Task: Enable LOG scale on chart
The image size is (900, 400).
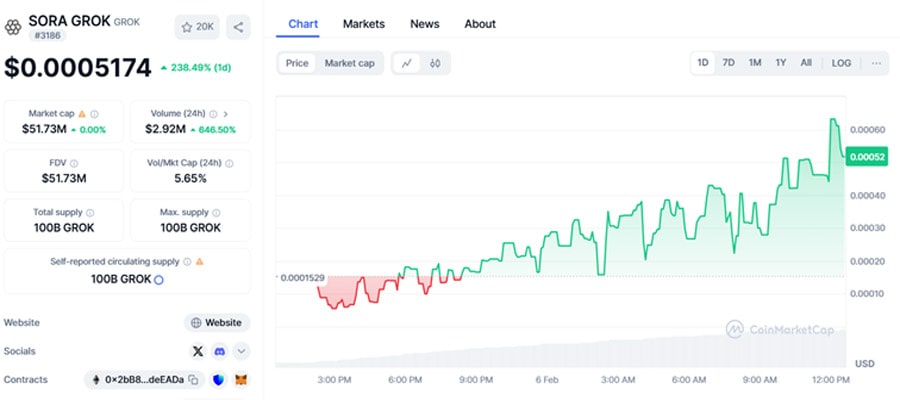Action: tap(841, 63)
